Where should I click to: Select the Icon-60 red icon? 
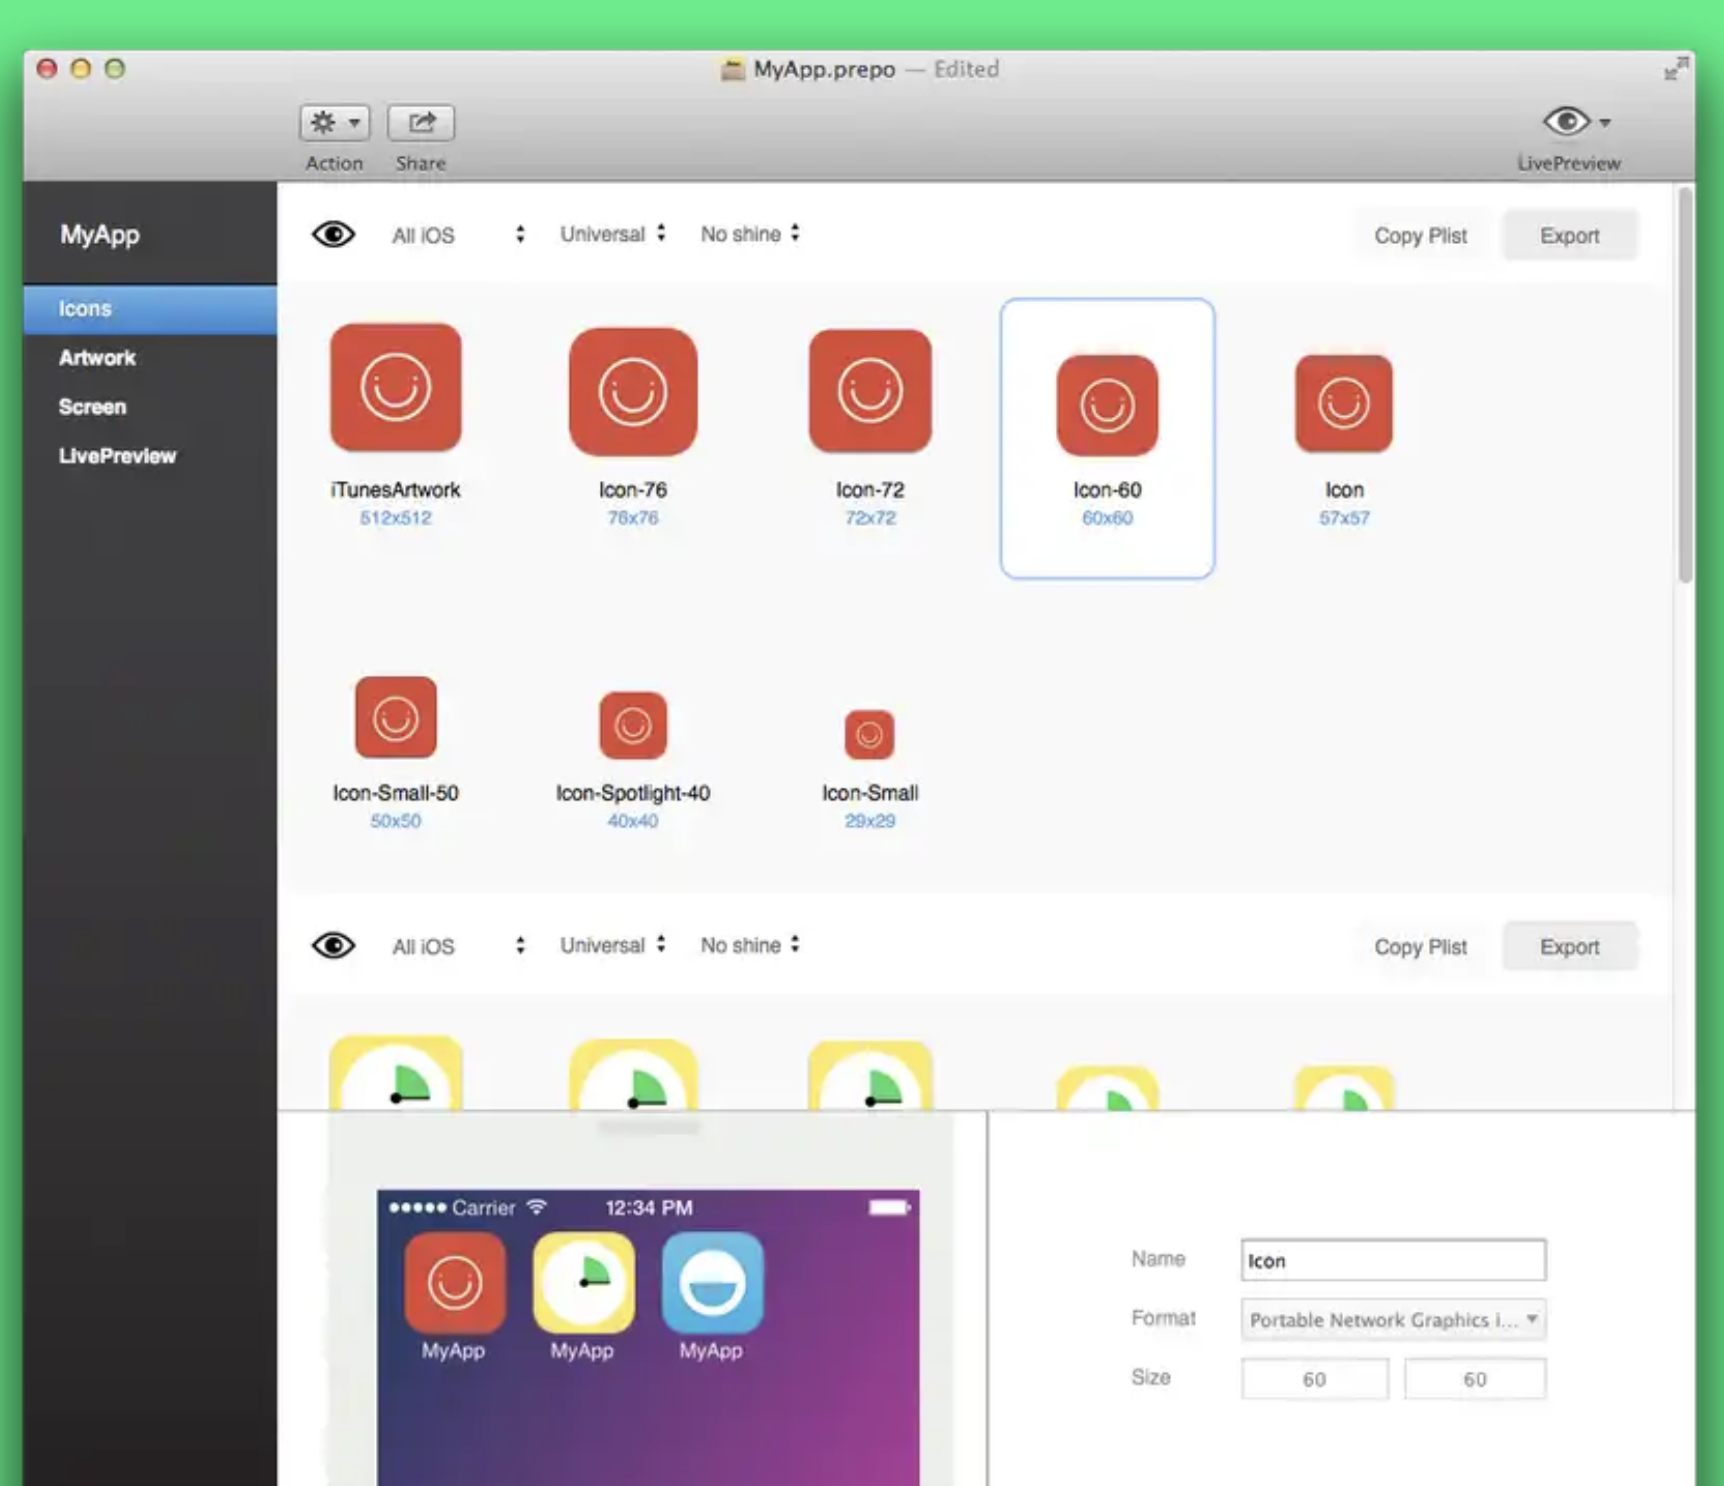1107,405
